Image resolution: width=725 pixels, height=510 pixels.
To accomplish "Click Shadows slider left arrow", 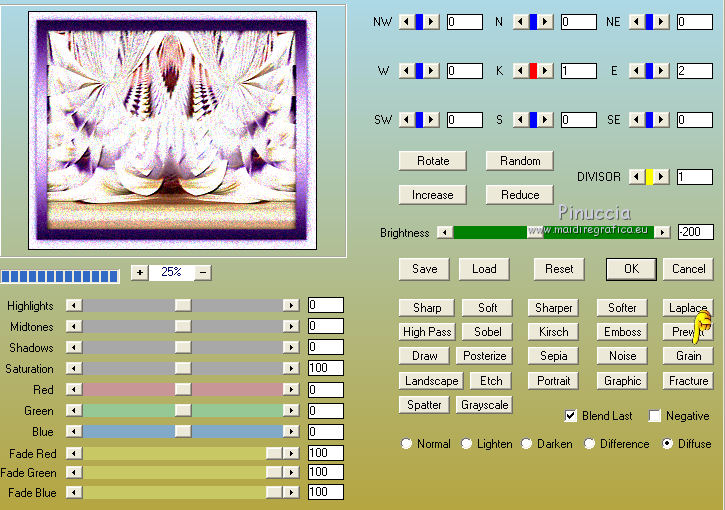I will click(x=74, y=347).
